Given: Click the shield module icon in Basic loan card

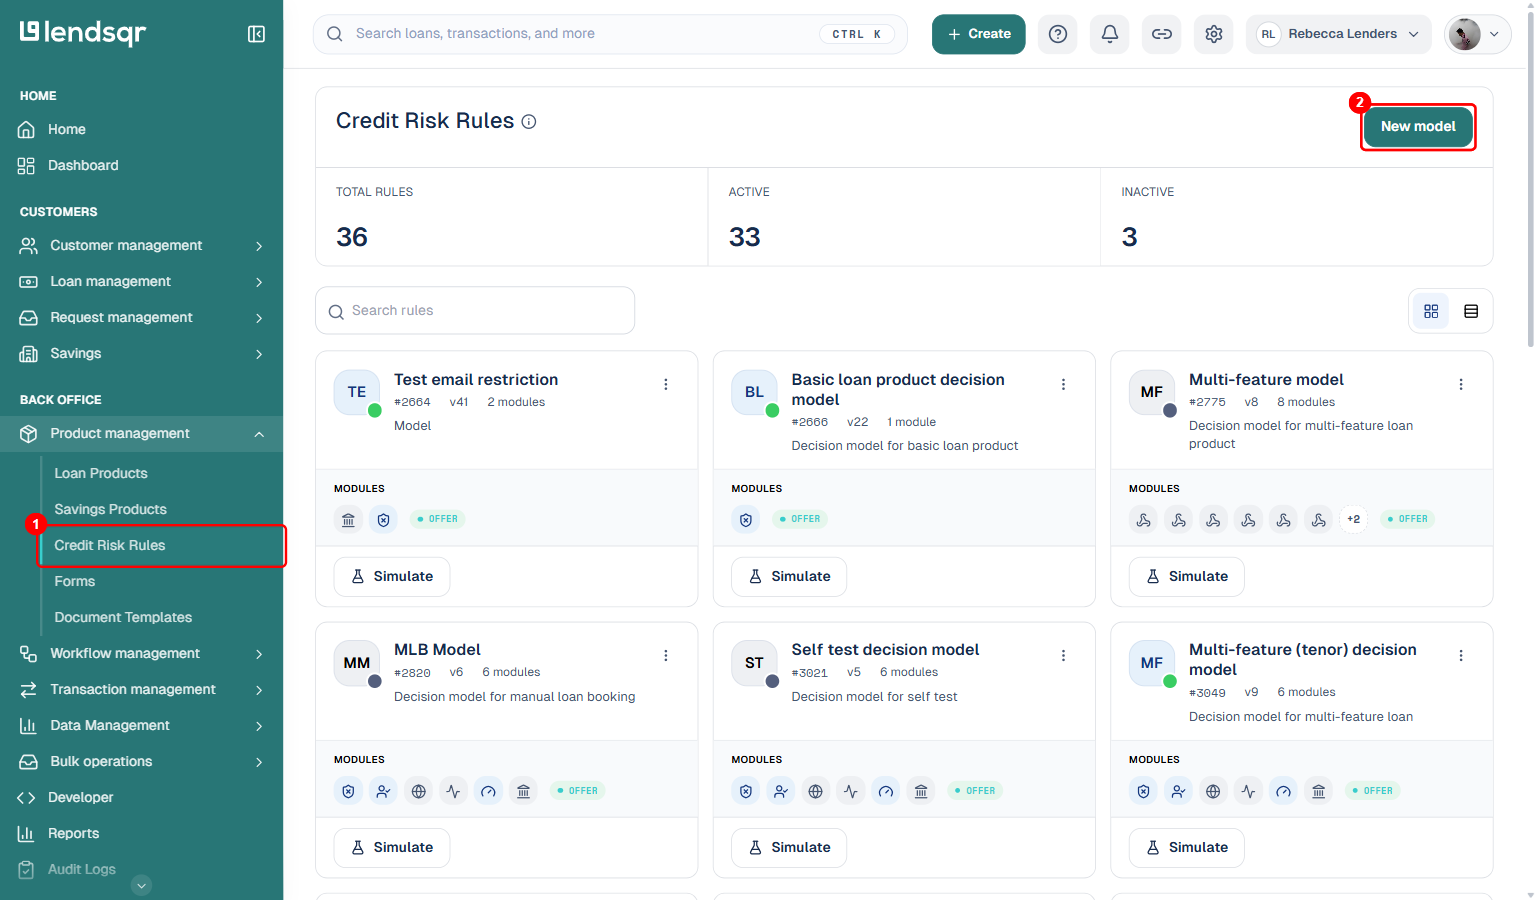Looking at the screenshot, I should [746, 519].
